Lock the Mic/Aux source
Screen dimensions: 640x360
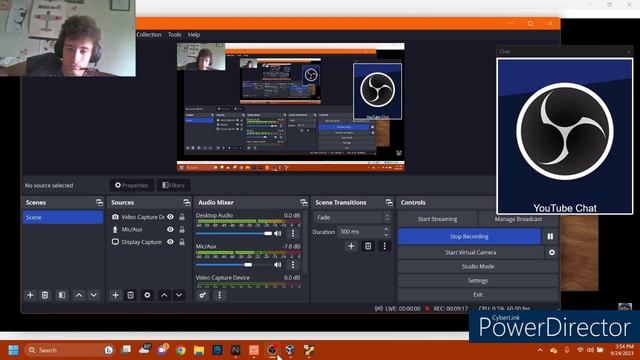coord(182,229)
